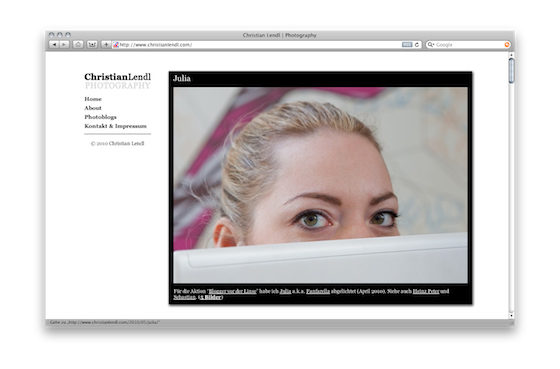Open the search magnifier dropdown
560x369 pixels.
[x=431, y=45]
